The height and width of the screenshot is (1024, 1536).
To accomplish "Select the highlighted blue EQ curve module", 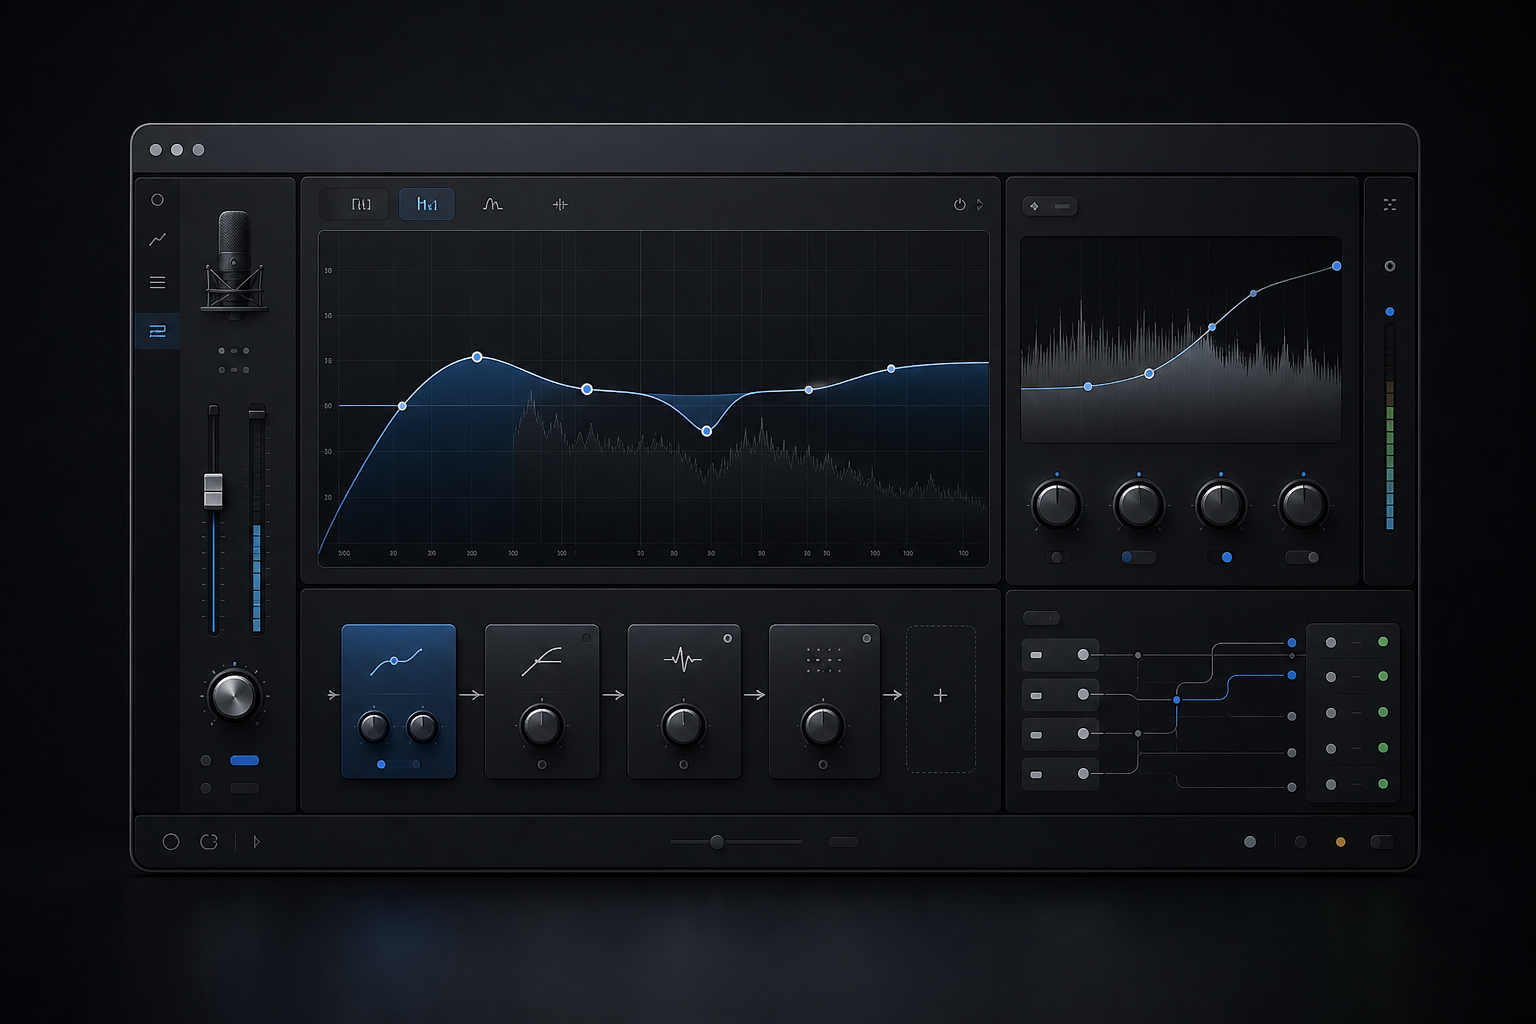I will click(x=398, y=701).
